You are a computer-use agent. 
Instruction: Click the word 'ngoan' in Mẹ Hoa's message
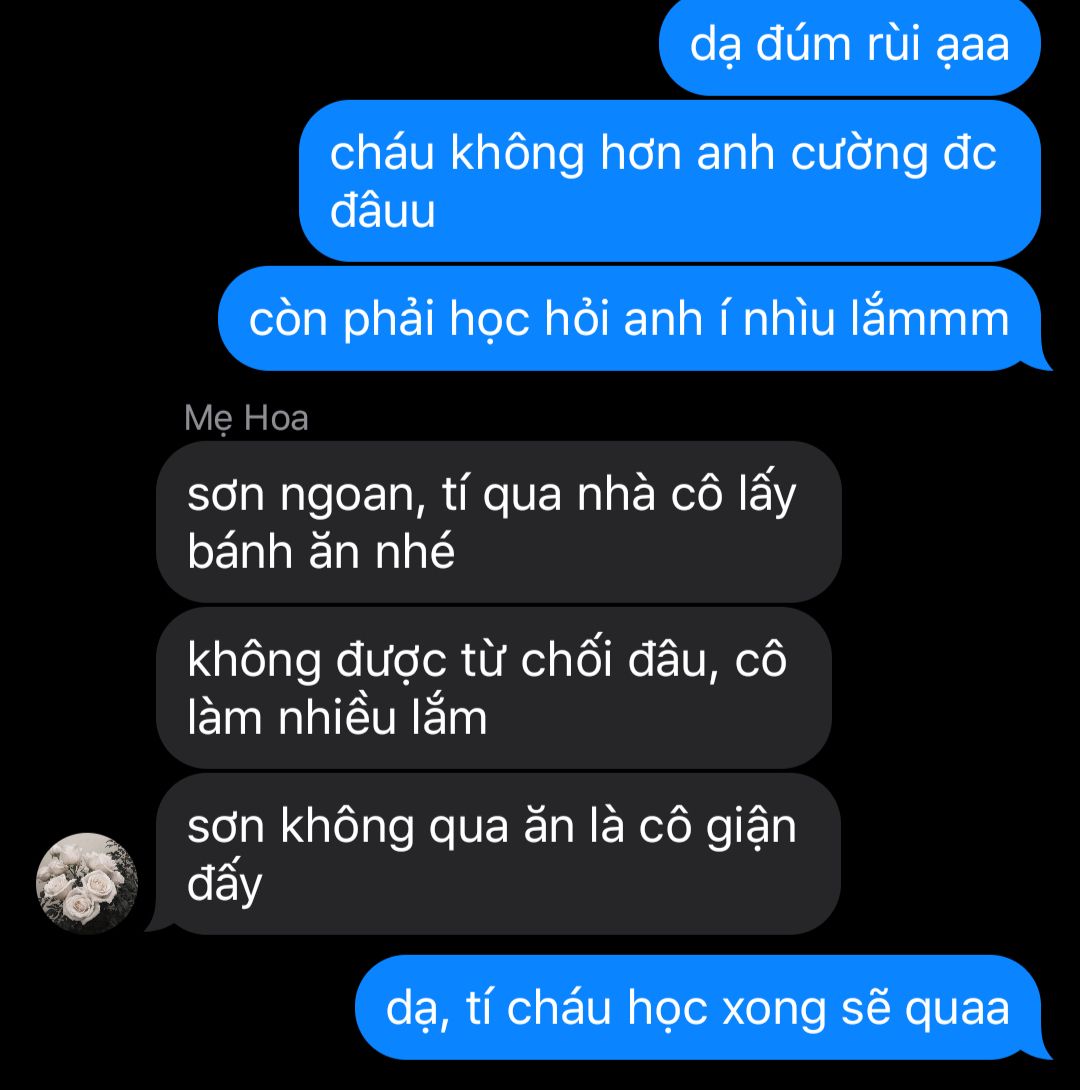pyautogui.click(x=352, y=498)
